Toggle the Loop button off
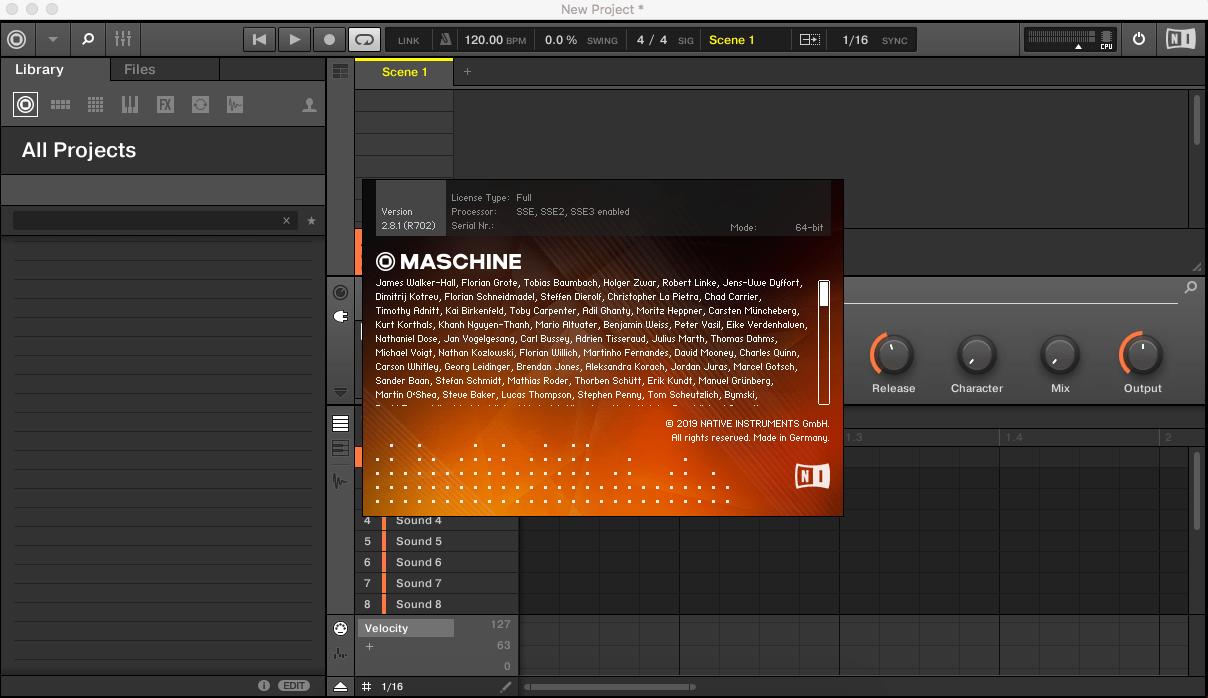This screenshot has width=1208, height=698. [364, 40]
